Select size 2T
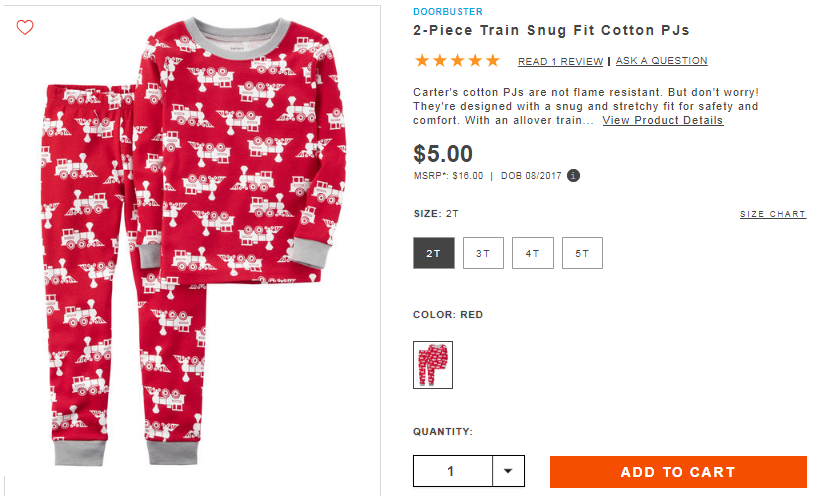 coord(434,253)
